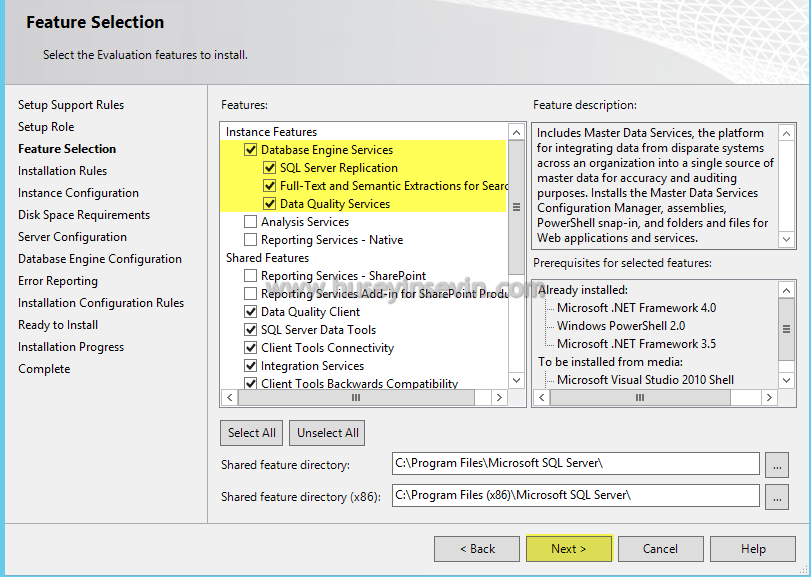Click the Prerequisites vertical scrollbar thumb
This screenshot has height=577, width=811.
[786, 329]
